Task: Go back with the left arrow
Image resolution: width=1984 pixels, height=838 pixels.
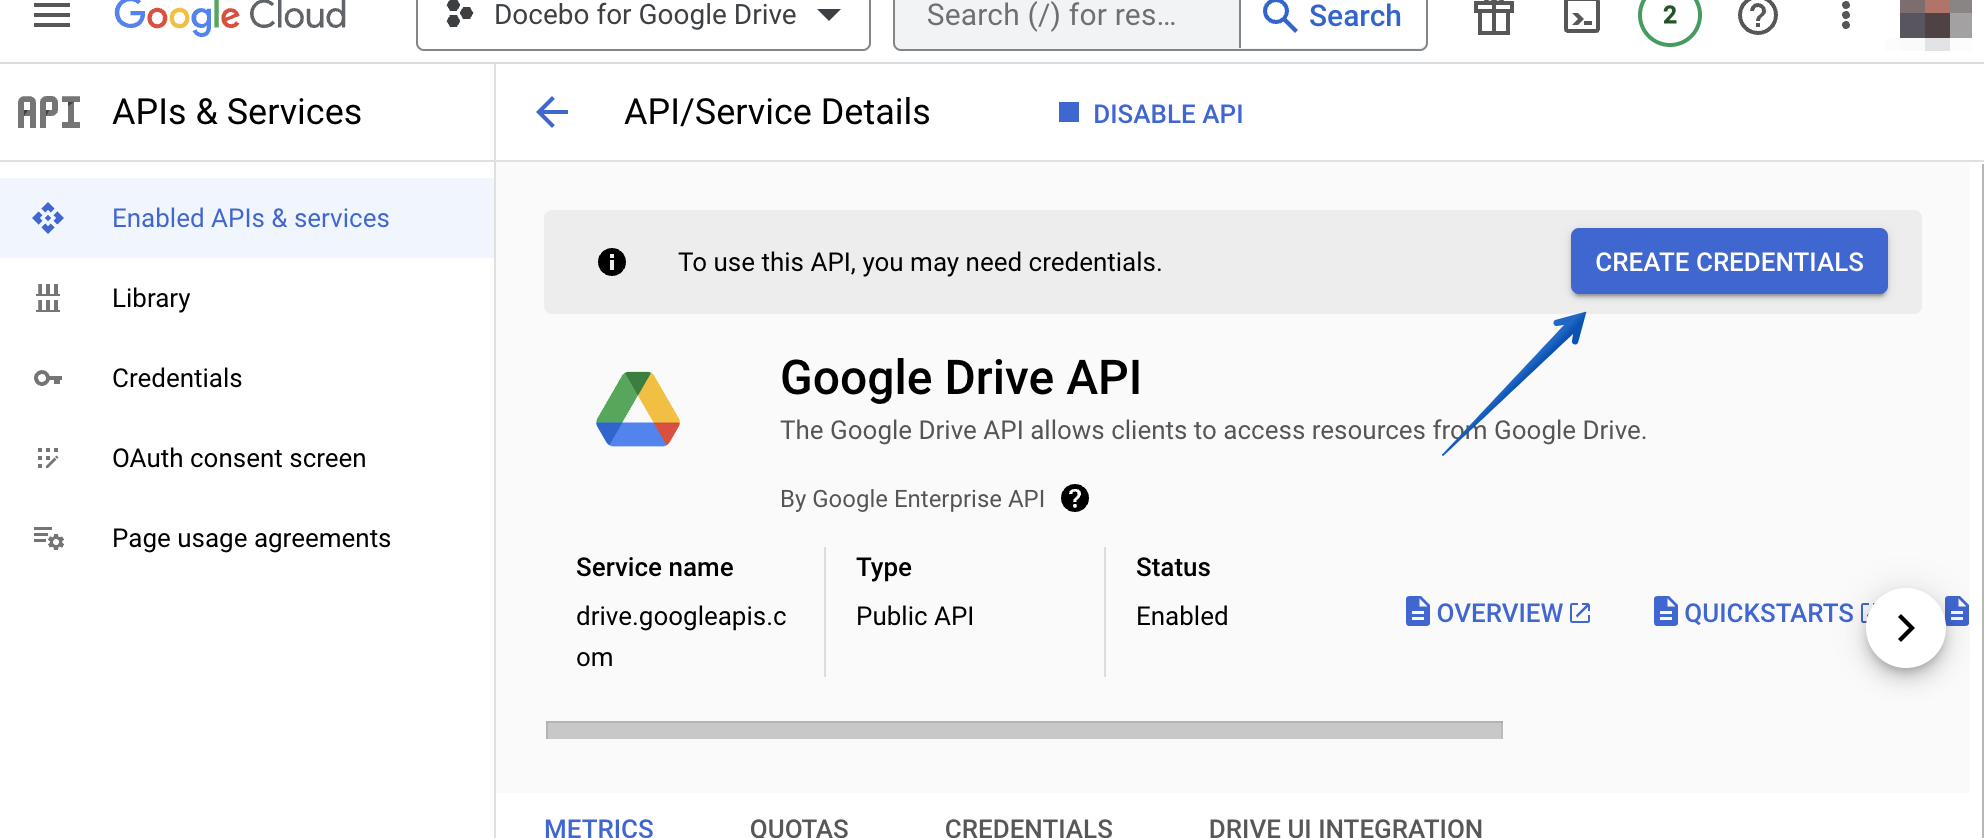Action: coord(552,112)
